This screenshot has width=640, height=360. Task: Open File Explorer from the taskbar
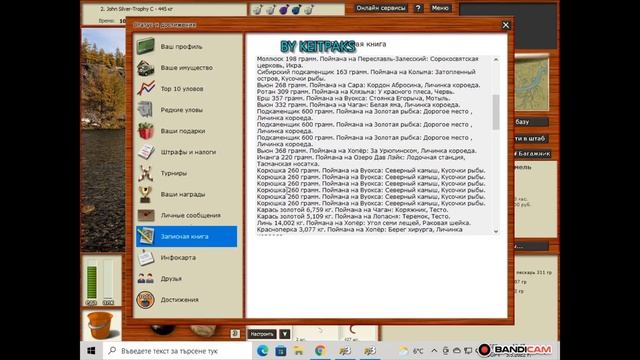point(299,351)
